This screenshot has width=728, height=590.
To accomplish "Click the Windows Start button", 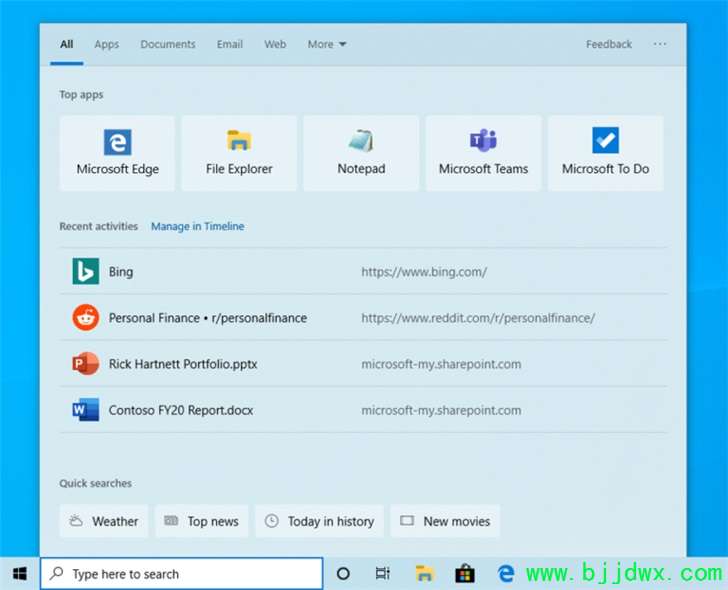I will [x=20, y=574].
